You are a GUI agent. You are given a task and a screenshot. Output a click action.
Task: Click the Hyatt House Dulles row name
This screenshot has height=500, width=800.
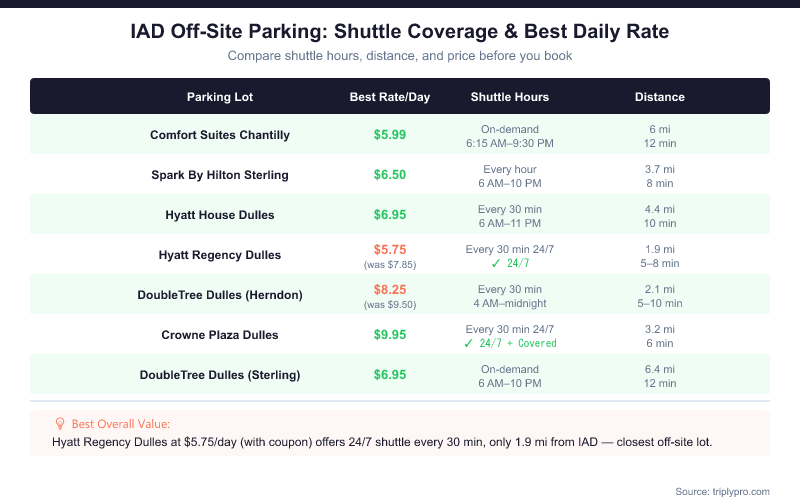click(x=220, y=215)
